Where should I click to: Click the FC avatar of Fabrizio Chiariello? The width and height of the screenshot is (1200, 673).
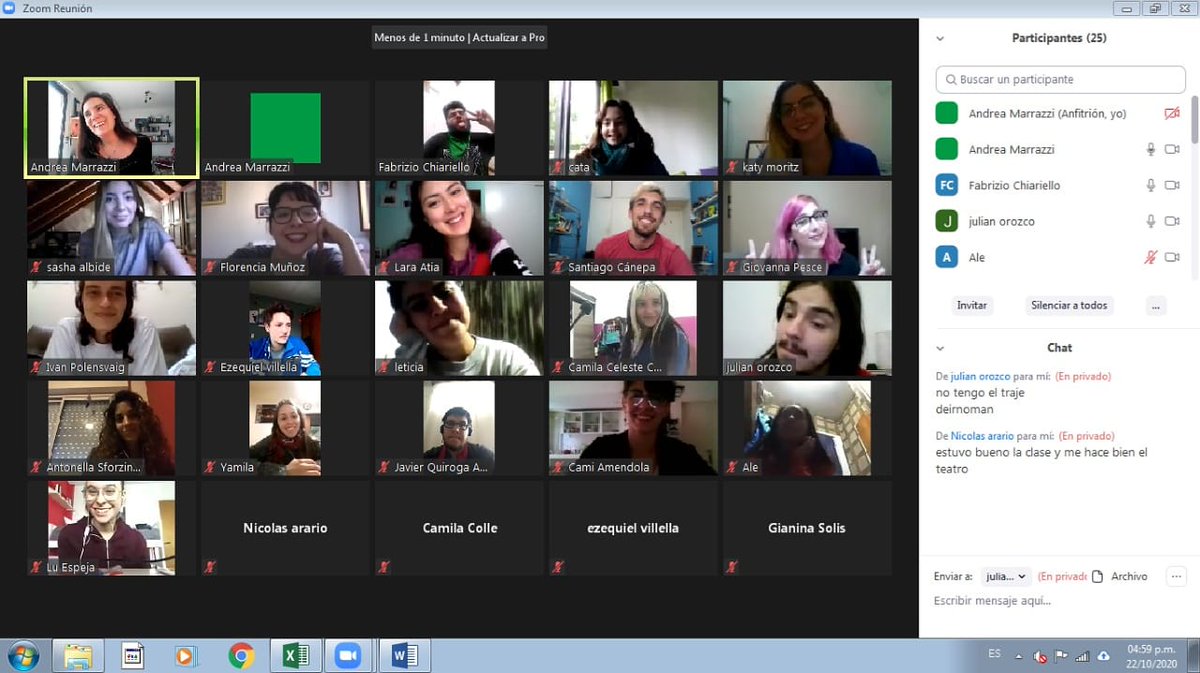946,185
